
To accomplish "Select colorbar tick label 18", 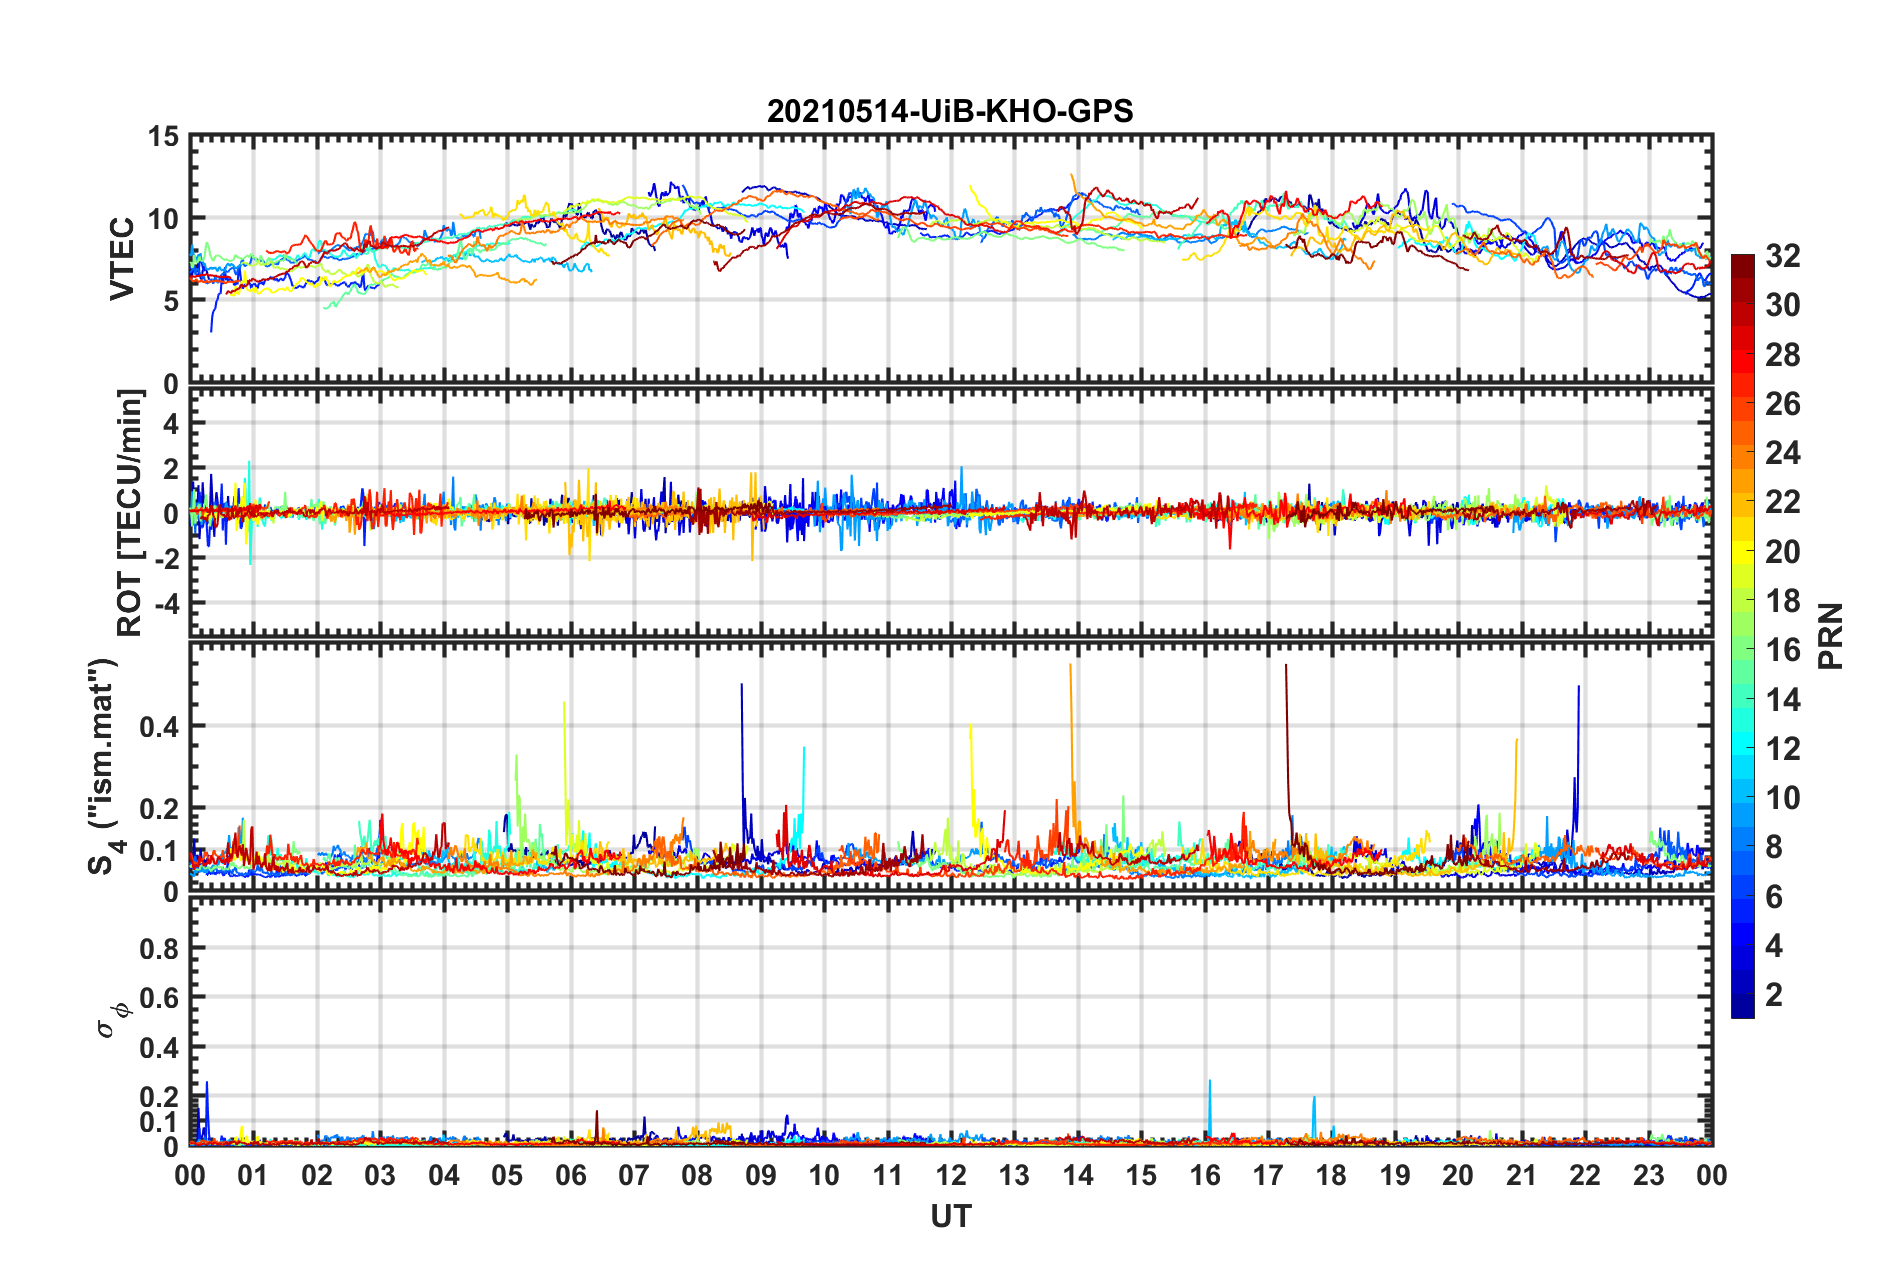I will coord(1783,601).
